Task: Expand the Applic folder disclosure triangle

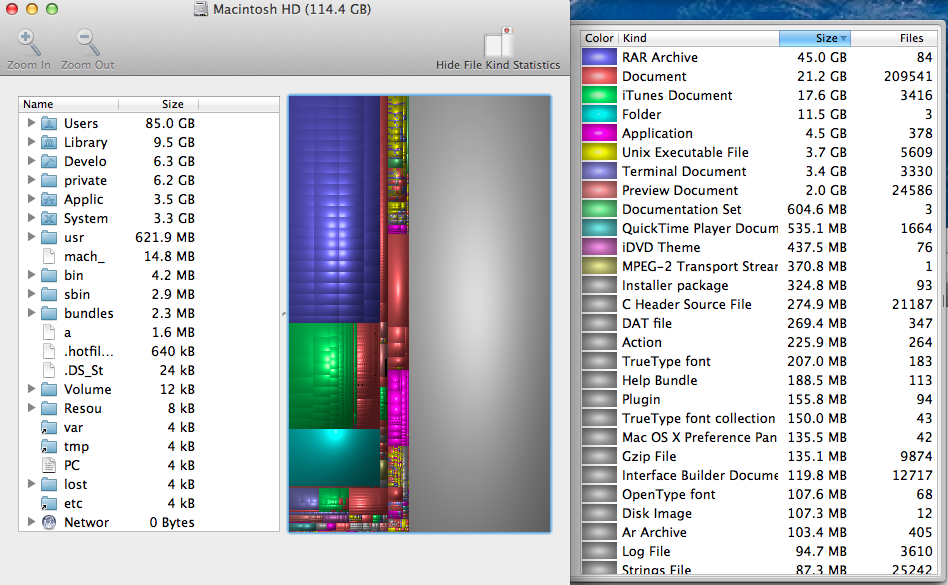Action: click(x=31, y=199)
